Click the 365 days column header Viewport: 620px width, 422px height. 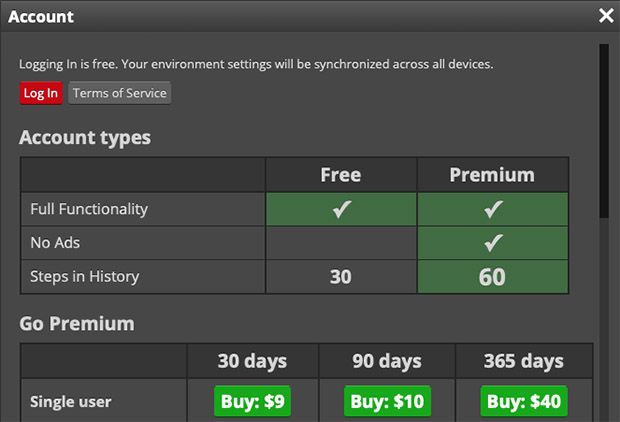524,361
